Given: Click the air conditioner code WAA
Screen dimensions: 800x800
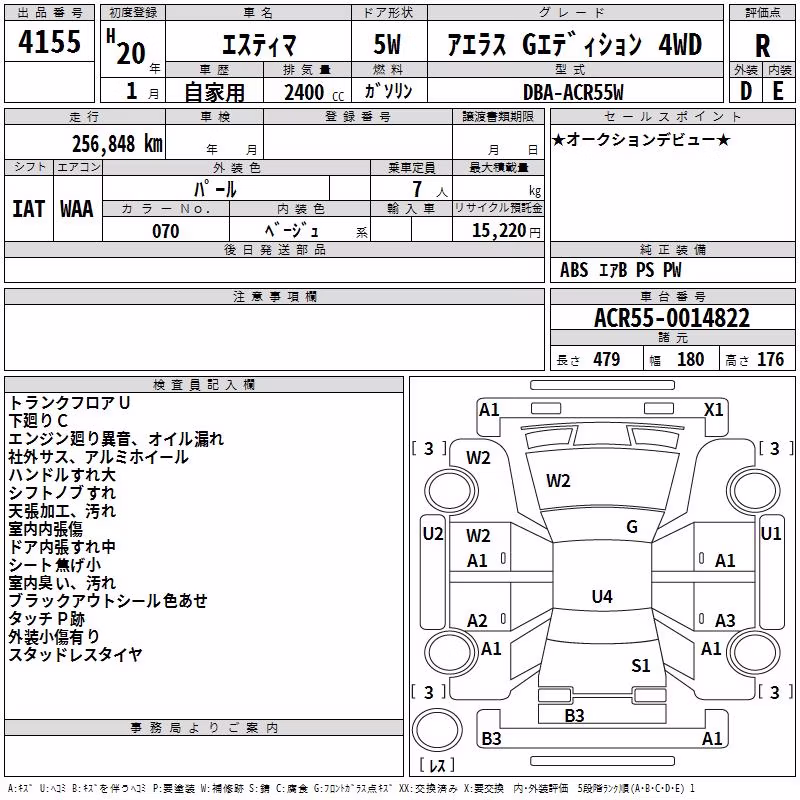Looking at the screenshot, I should pos(77,209).
